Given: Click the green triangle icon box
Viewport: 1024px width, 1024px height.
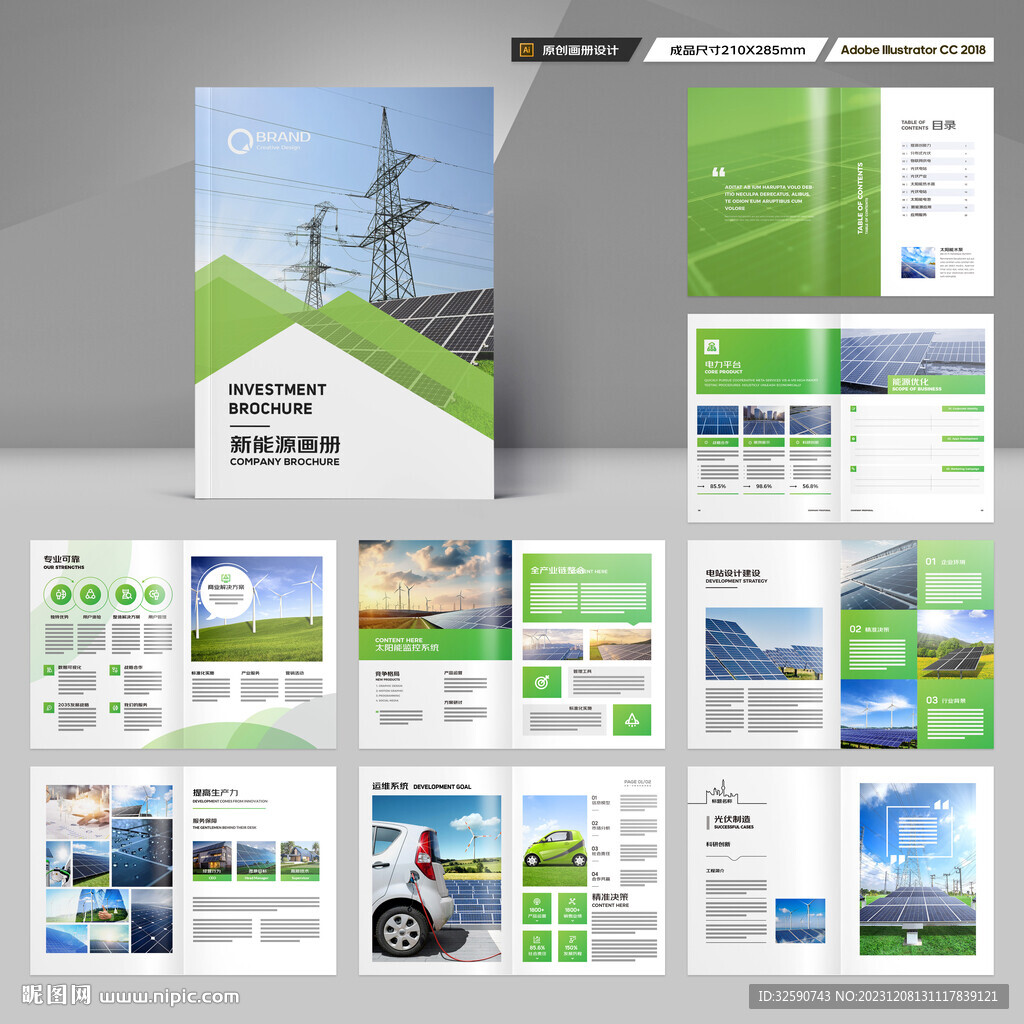Looking at the screenshot, I should [632, 720].
